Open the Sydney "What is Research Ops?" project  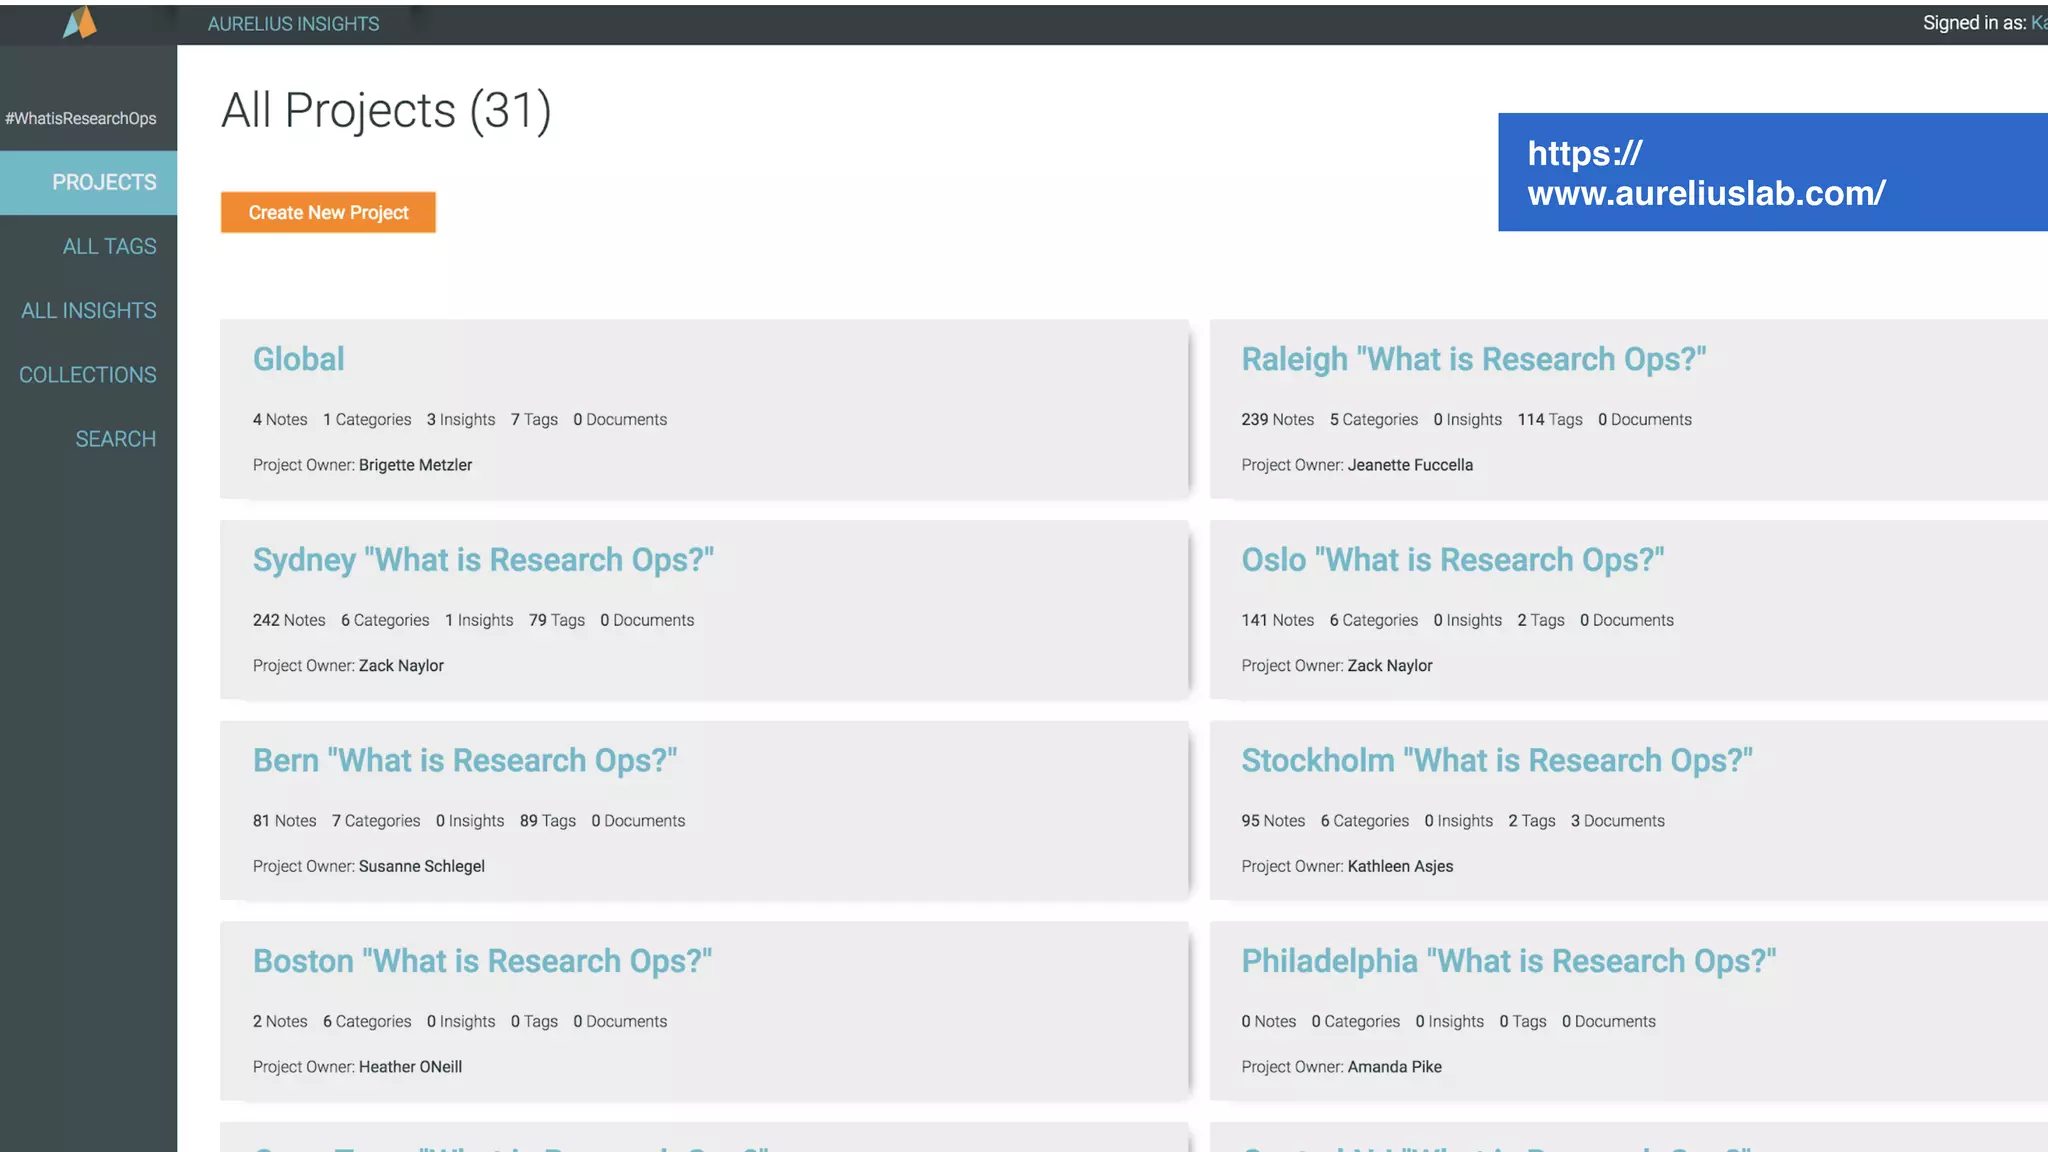pyautogui.click(x=483, y=560)
